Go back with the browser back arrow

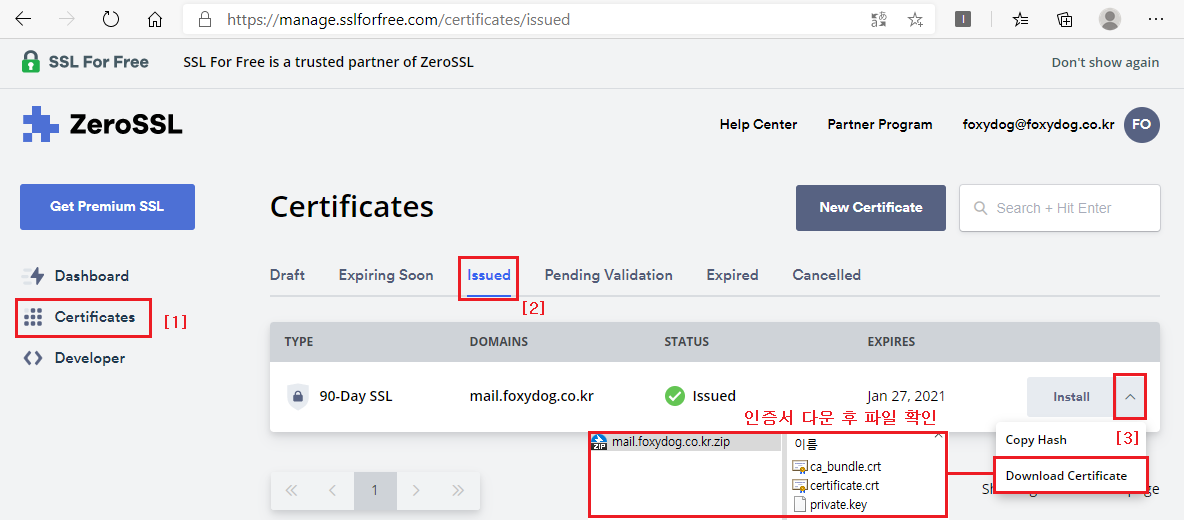(23, 20)
